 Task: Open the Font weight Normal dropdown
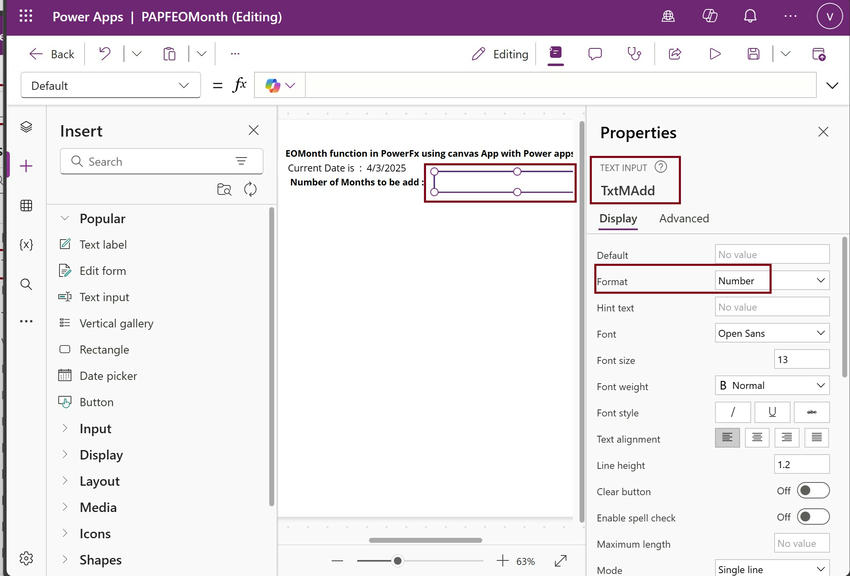tap(772, 385)
